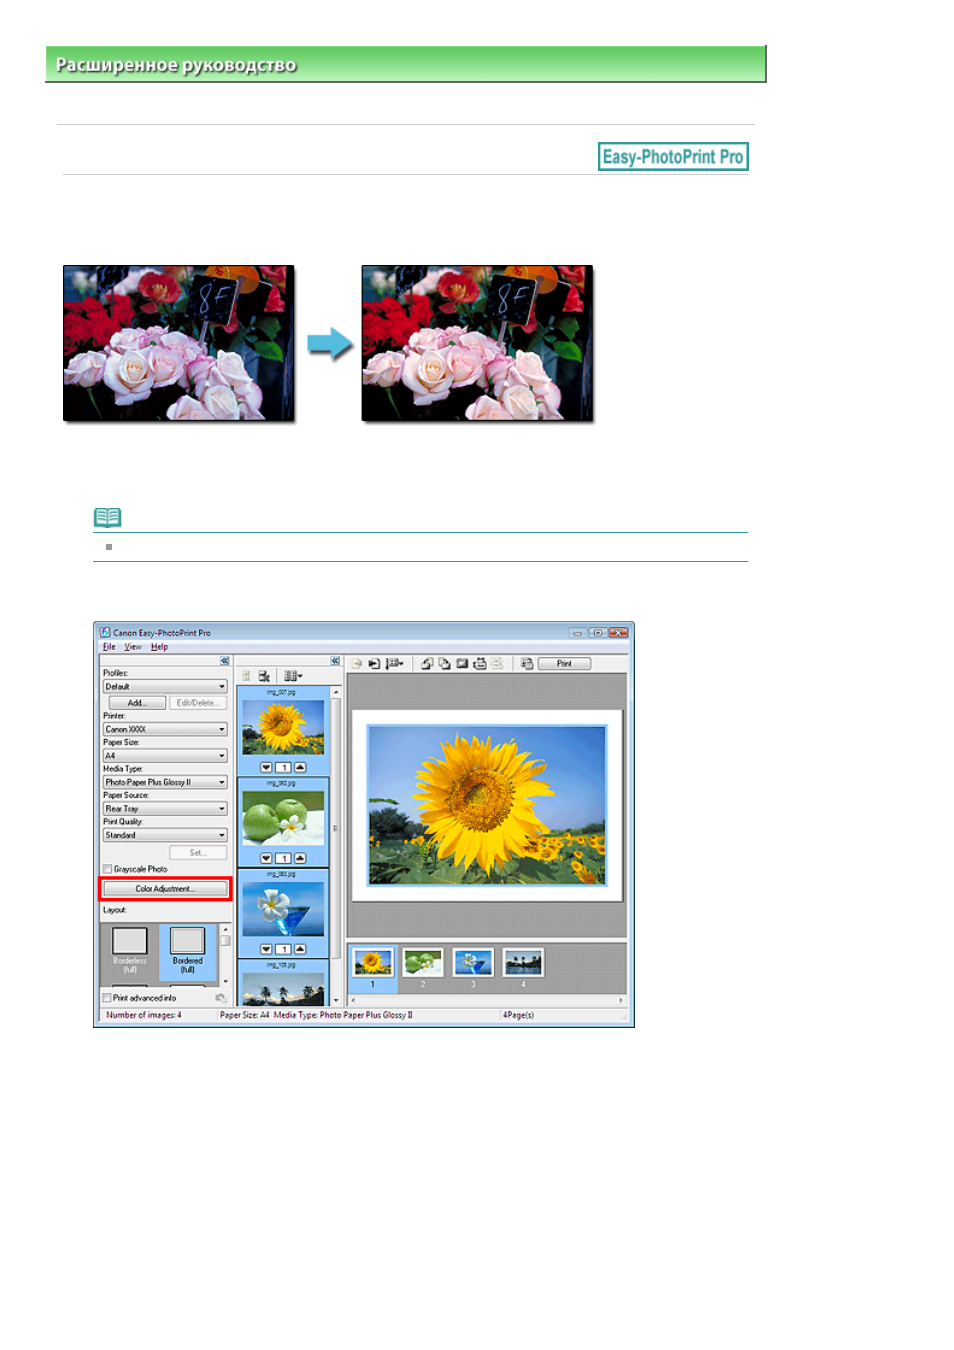Image resolution: width=954 pixels, height=1350 pixels.
Task: Open the Media Type dropdown
Action: tap(165, 782)
